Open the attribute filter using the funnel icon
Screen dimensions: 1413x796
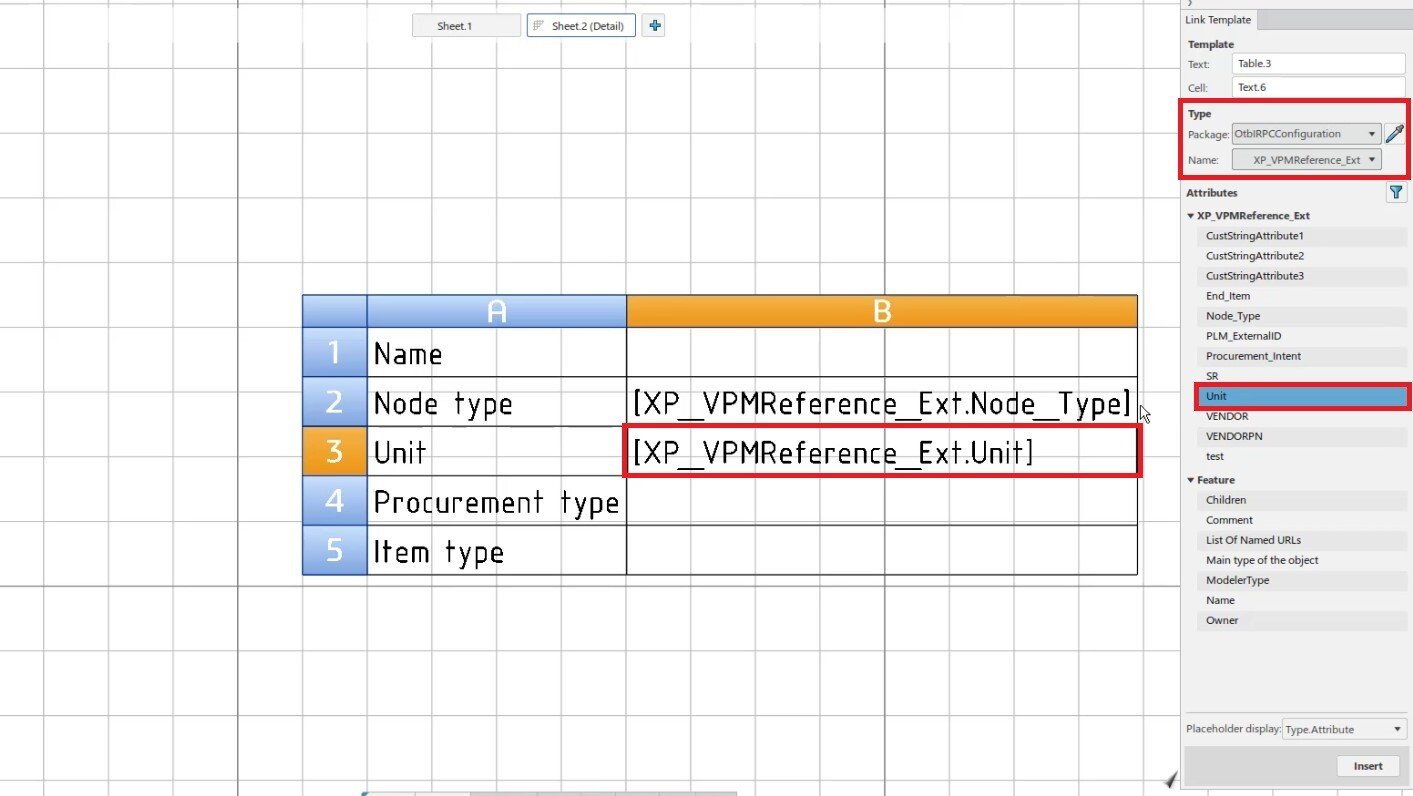1396,192
